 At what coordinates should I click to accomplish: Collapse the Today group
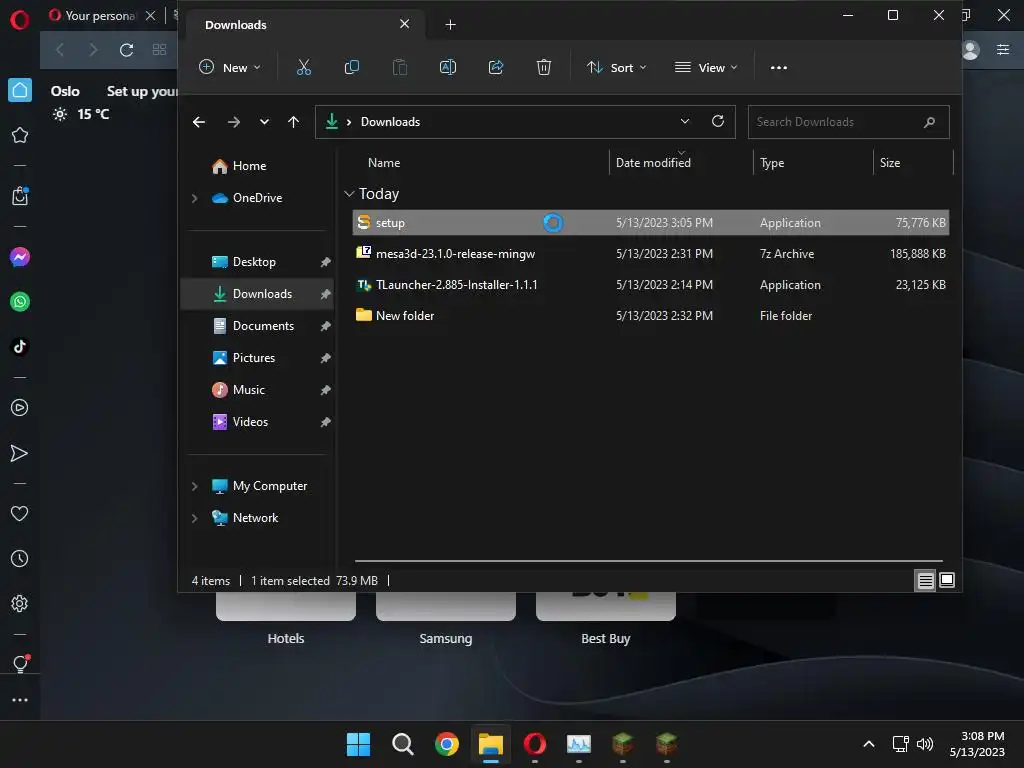349,194
